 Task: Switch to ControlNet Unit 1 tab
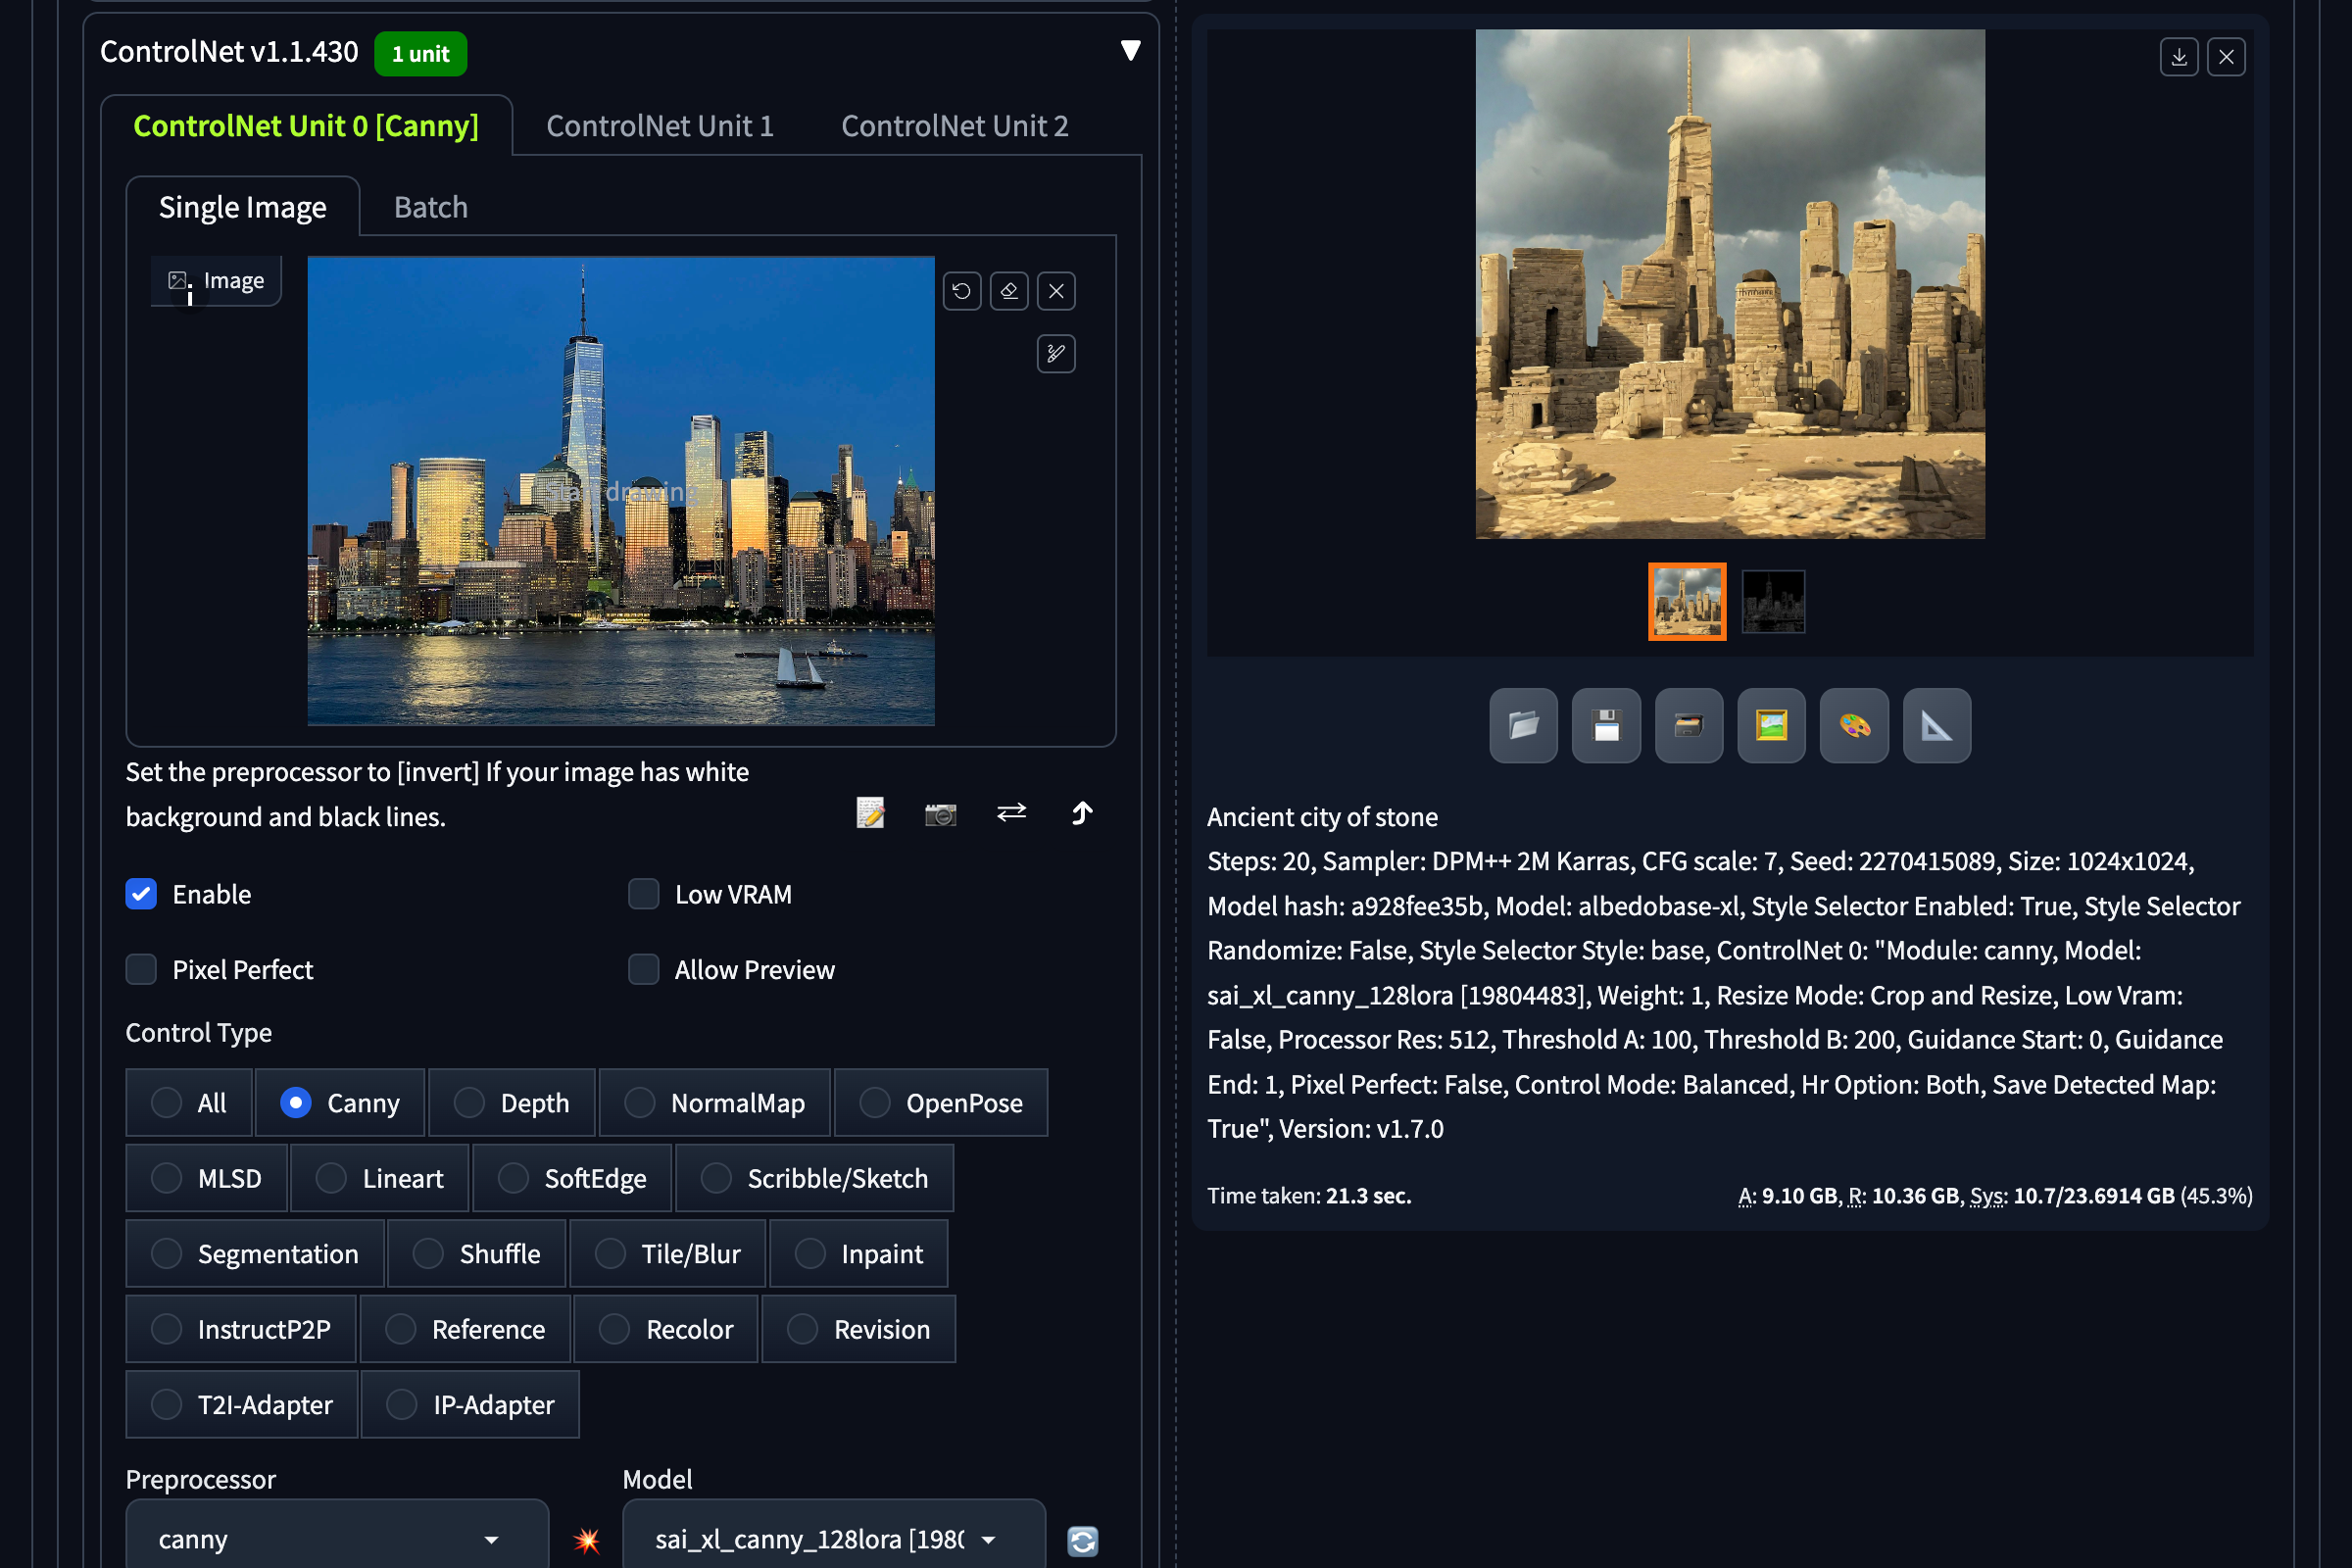(659, 126)
